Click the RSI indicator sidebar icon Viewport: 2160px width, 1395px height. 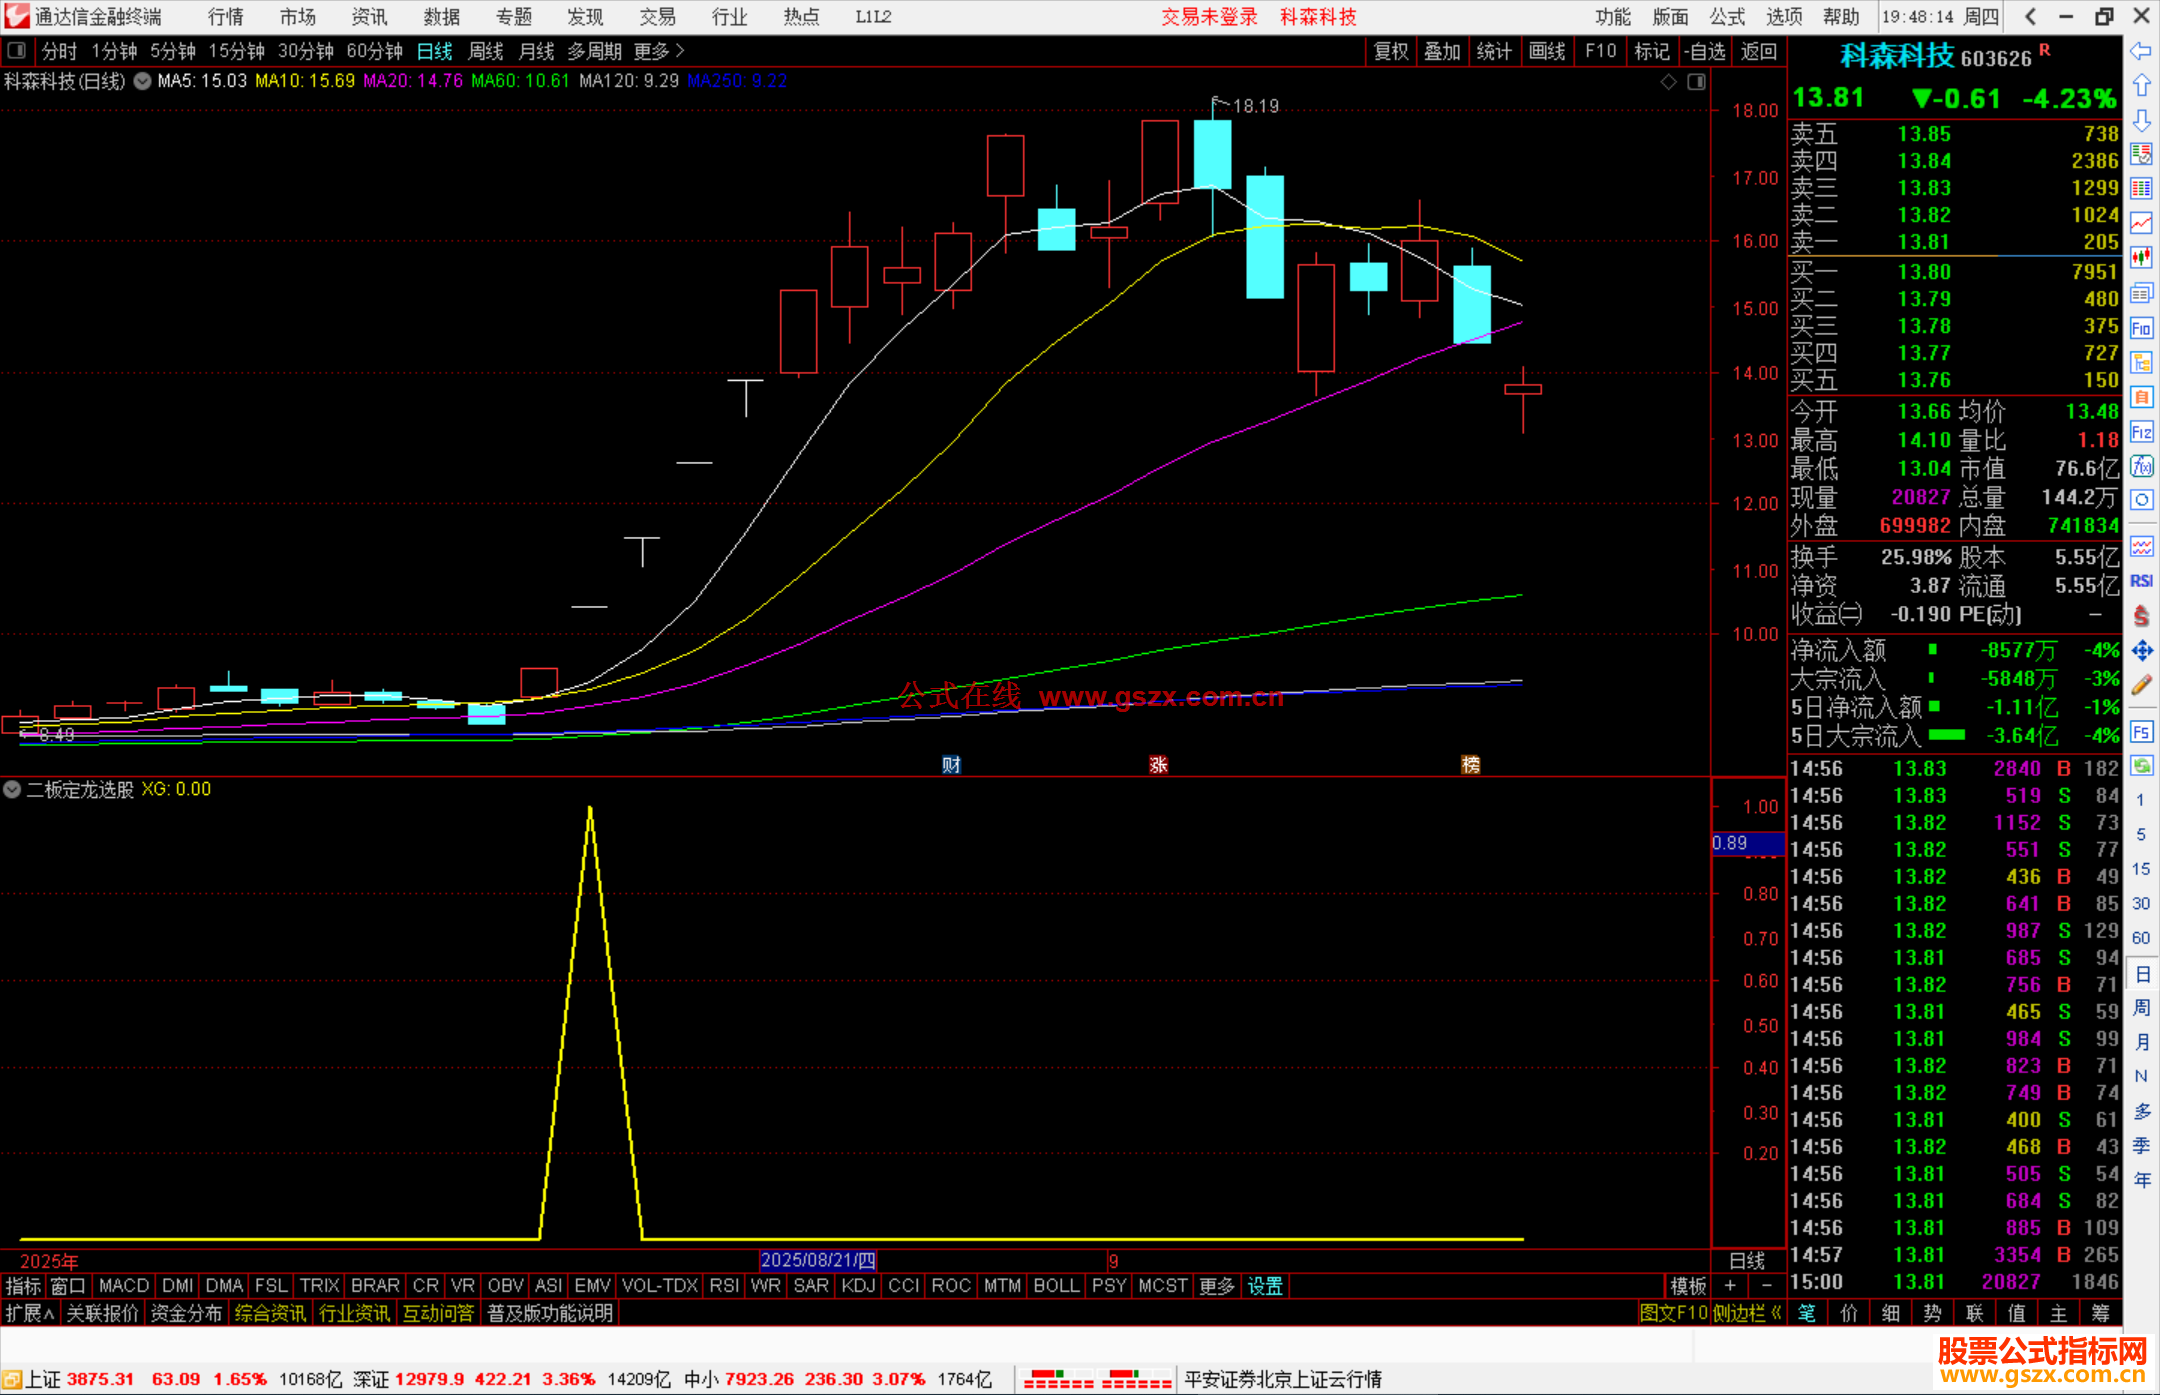[x=2141, y=581]
